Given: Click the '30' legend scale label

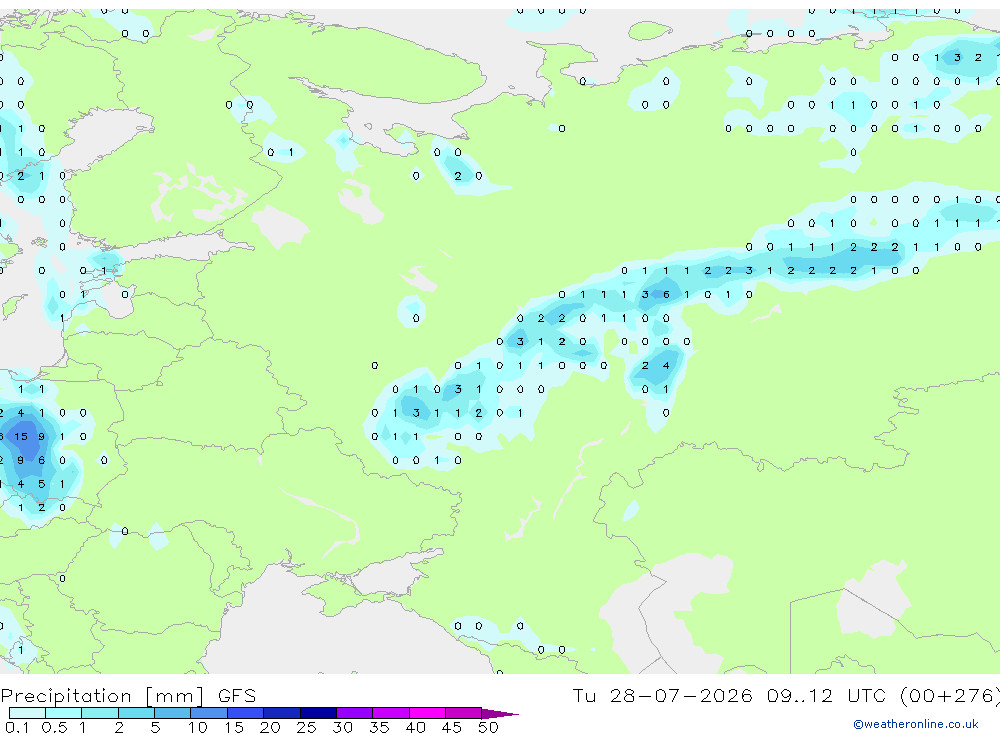Looking at the screenshot, I should click(342, 727).
